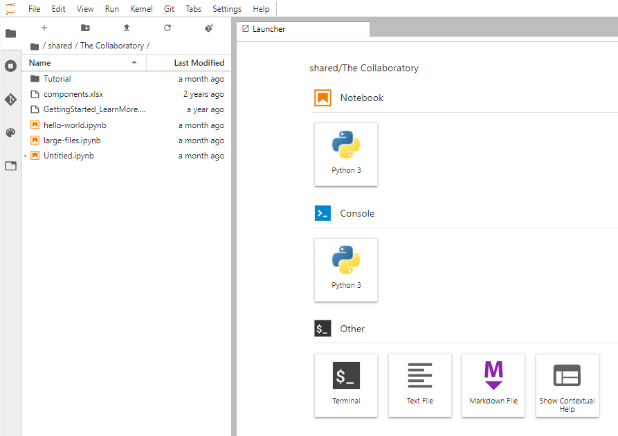Open the file browser sidebar panel
The image size is (618, 436).
click(10, 33)
